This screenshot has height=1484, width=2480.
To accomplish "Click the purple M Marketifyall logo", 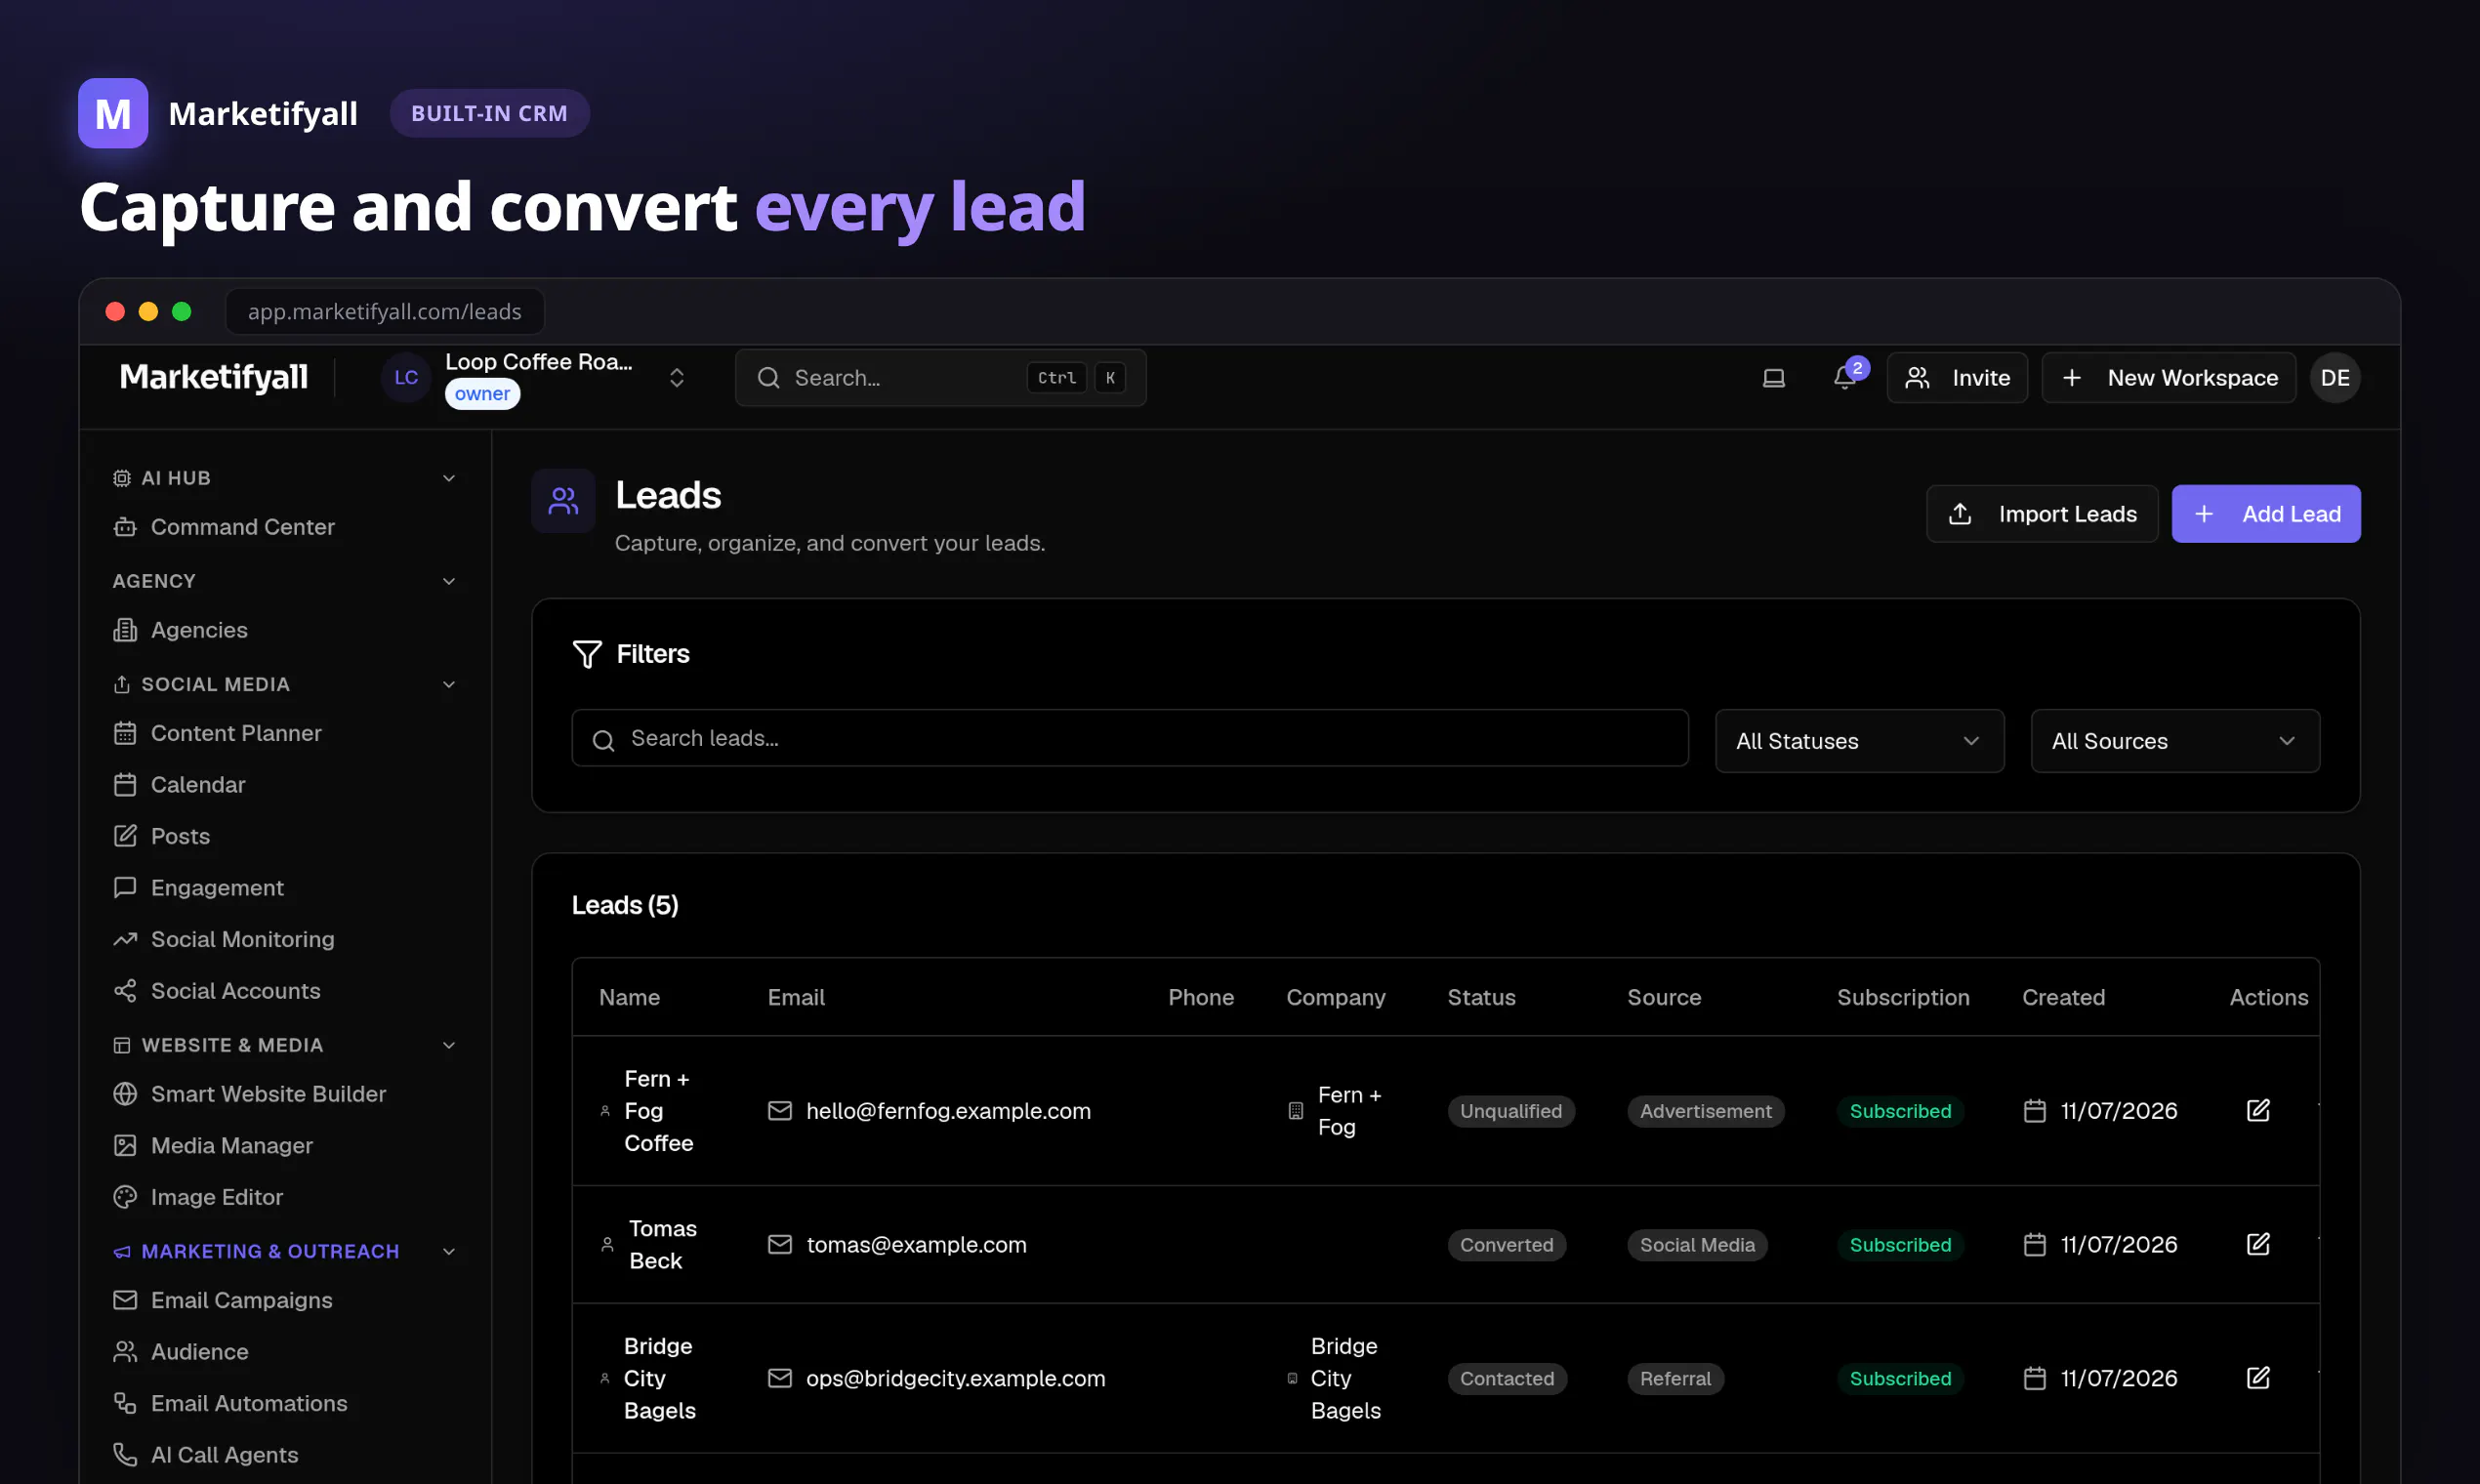I will 113,113.
